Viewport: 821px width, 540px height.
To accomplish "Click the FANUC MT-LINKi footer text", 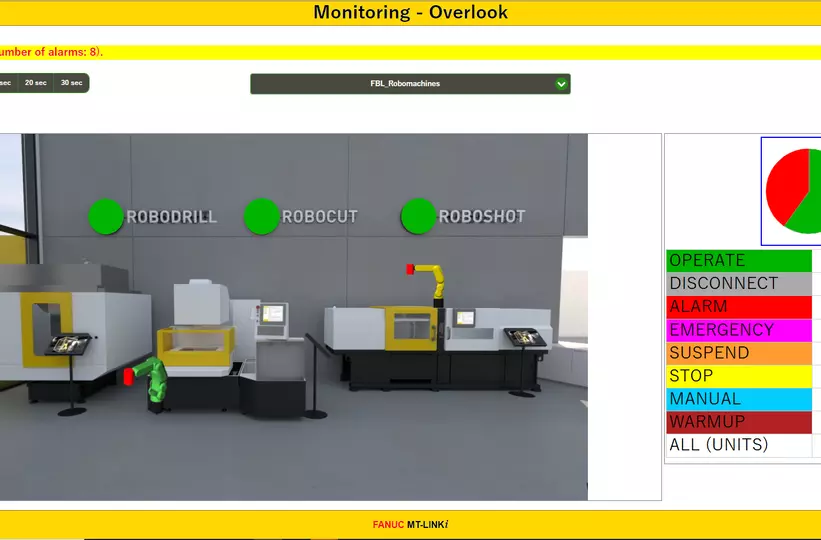I will [x=410, y=524].
